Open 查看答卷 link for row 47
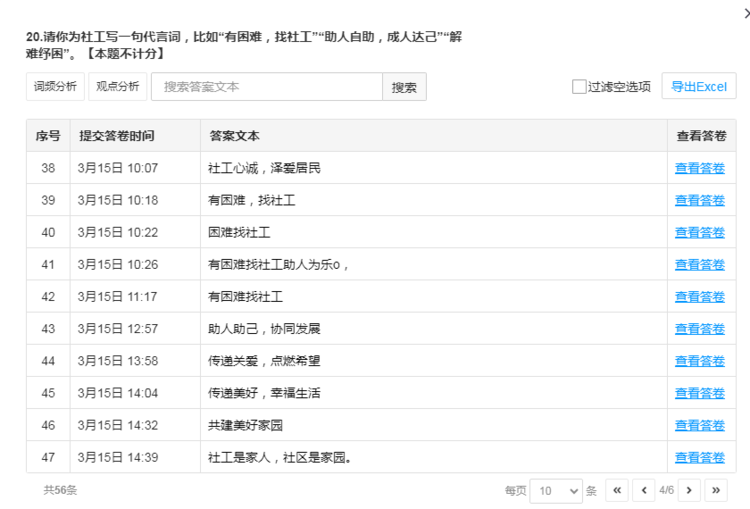750x509 pixels. [x=699, y=457]
